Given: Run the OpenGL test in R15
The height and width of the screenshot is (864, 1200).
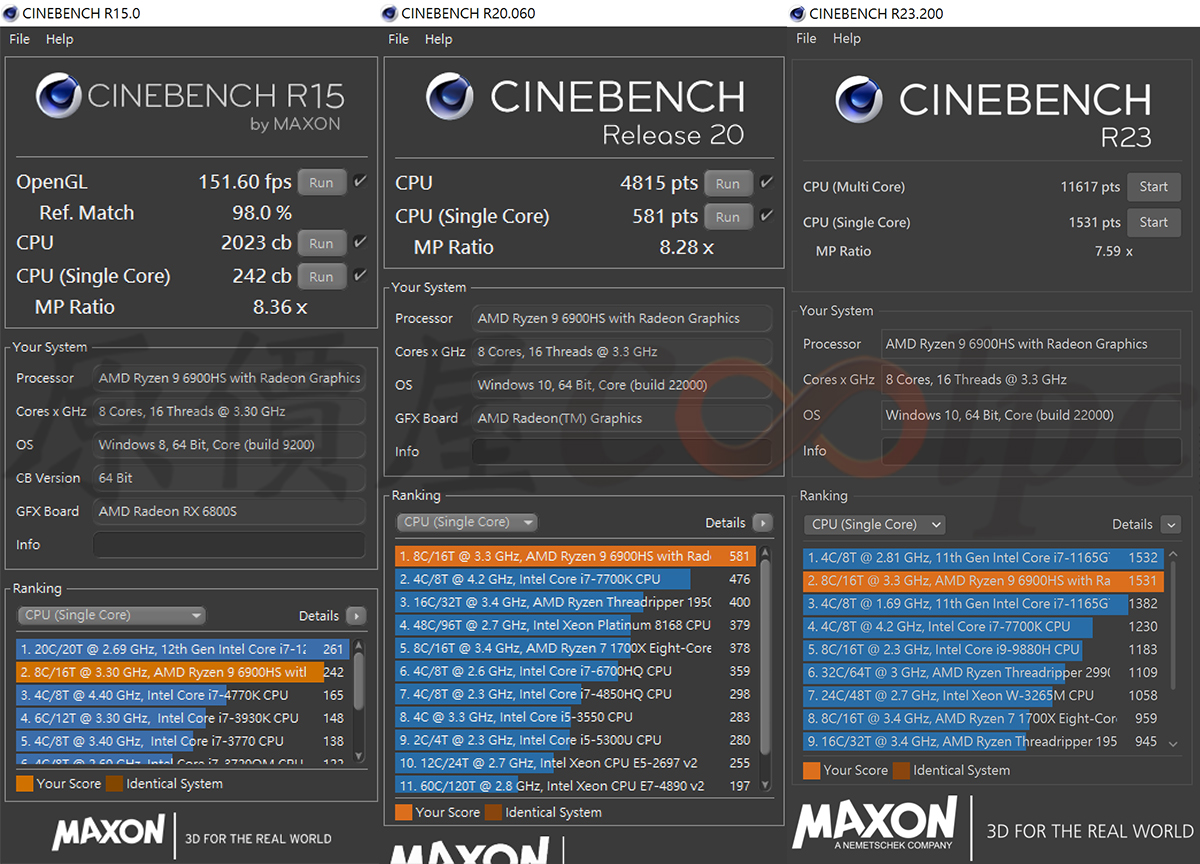Looking at the screenshot, I should click(321, 183).
